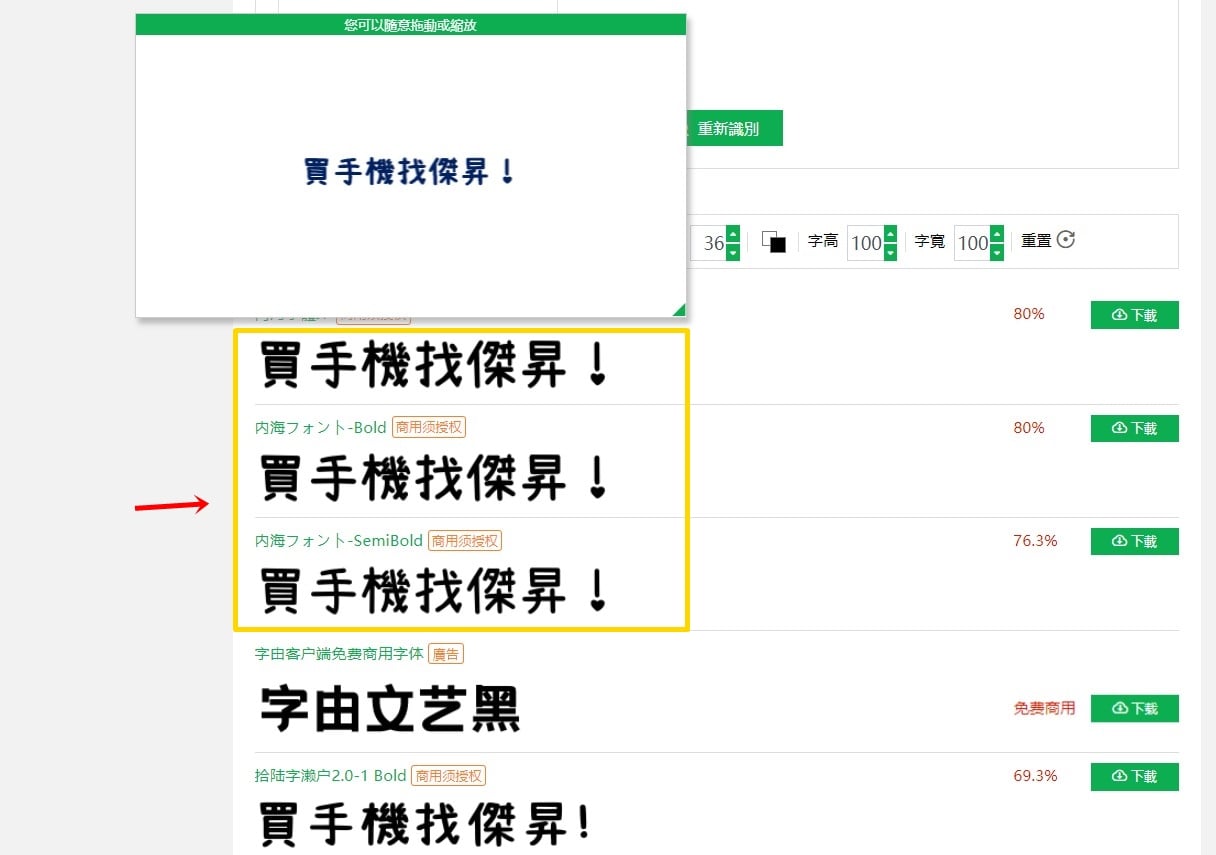Viewport: 1216px width, 855px height.
Task: Increase 字寬 value with the up arrow
Action: click(996, 234)
